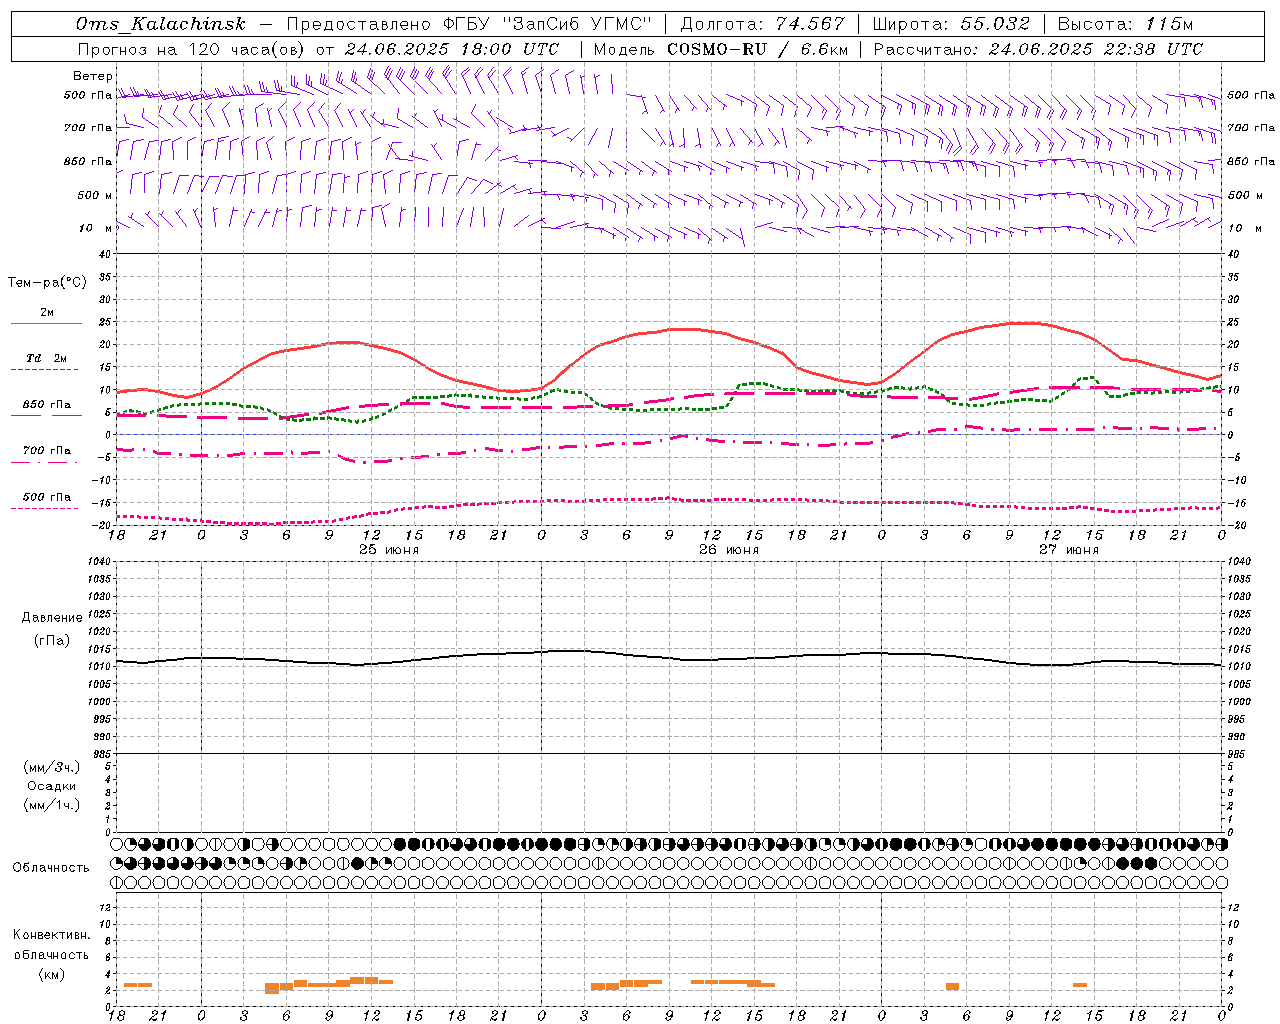Viewport: 1280px width, 1024px height.
Task: Click the Ветер panel label
Action: [93, 76]
